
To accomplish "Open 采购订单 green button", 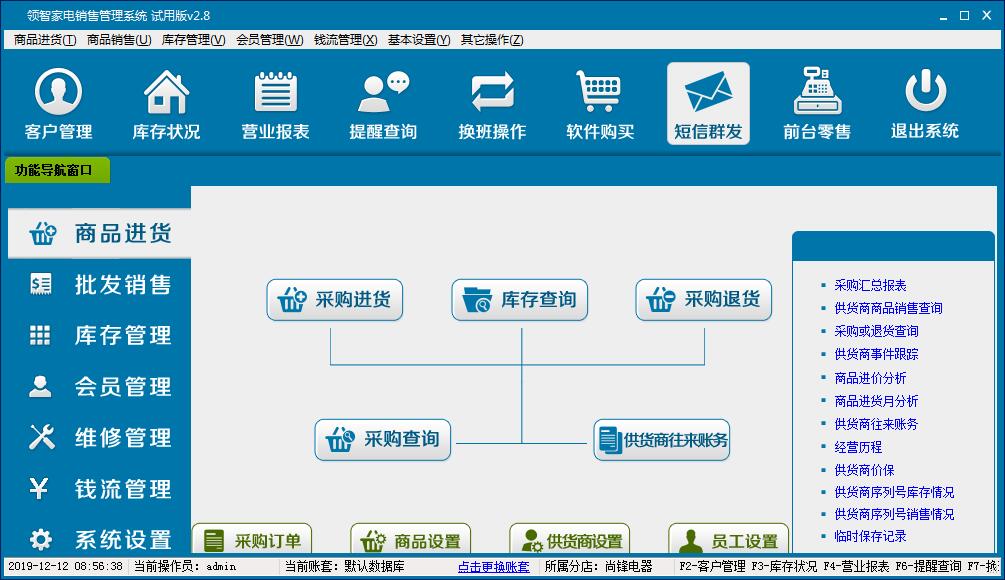I will 252,540.
